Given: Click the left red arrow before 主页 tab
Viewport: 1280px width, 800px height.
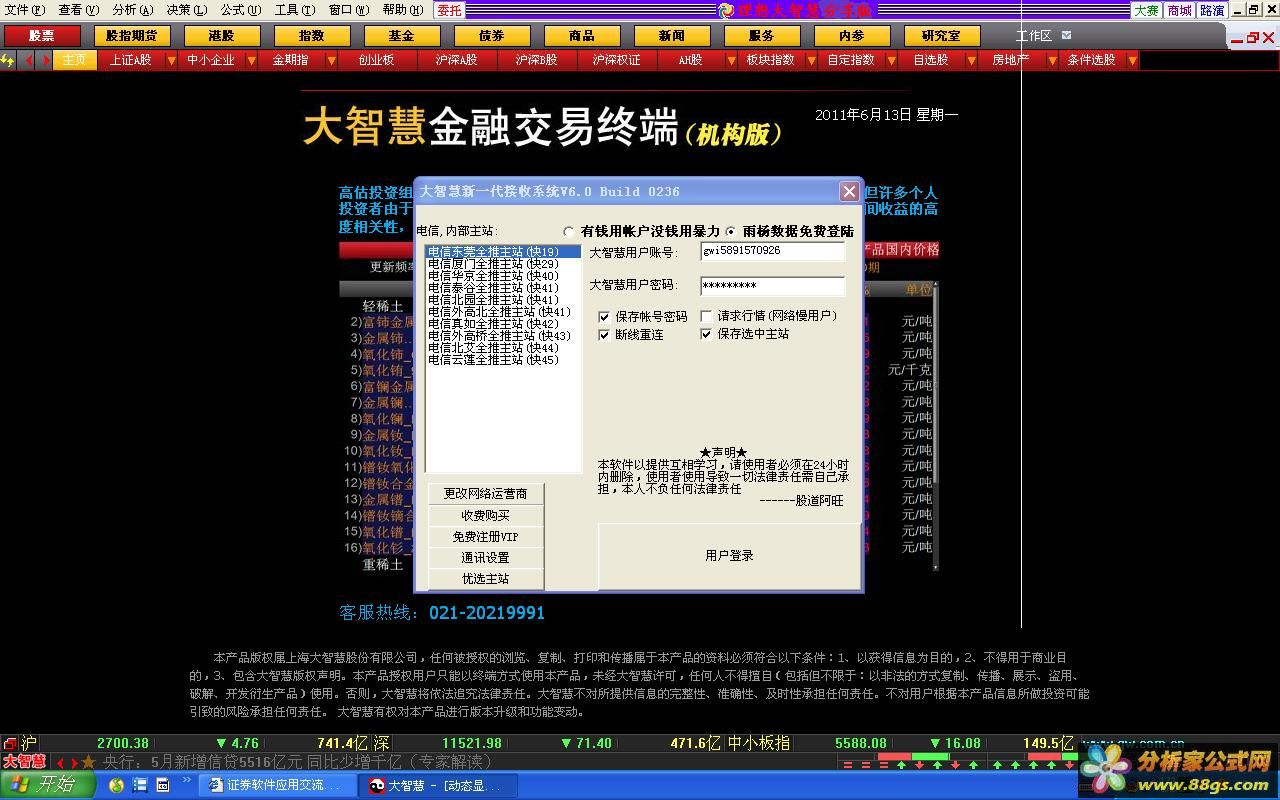Looking at the screenshot, I should tap(29, 60).
